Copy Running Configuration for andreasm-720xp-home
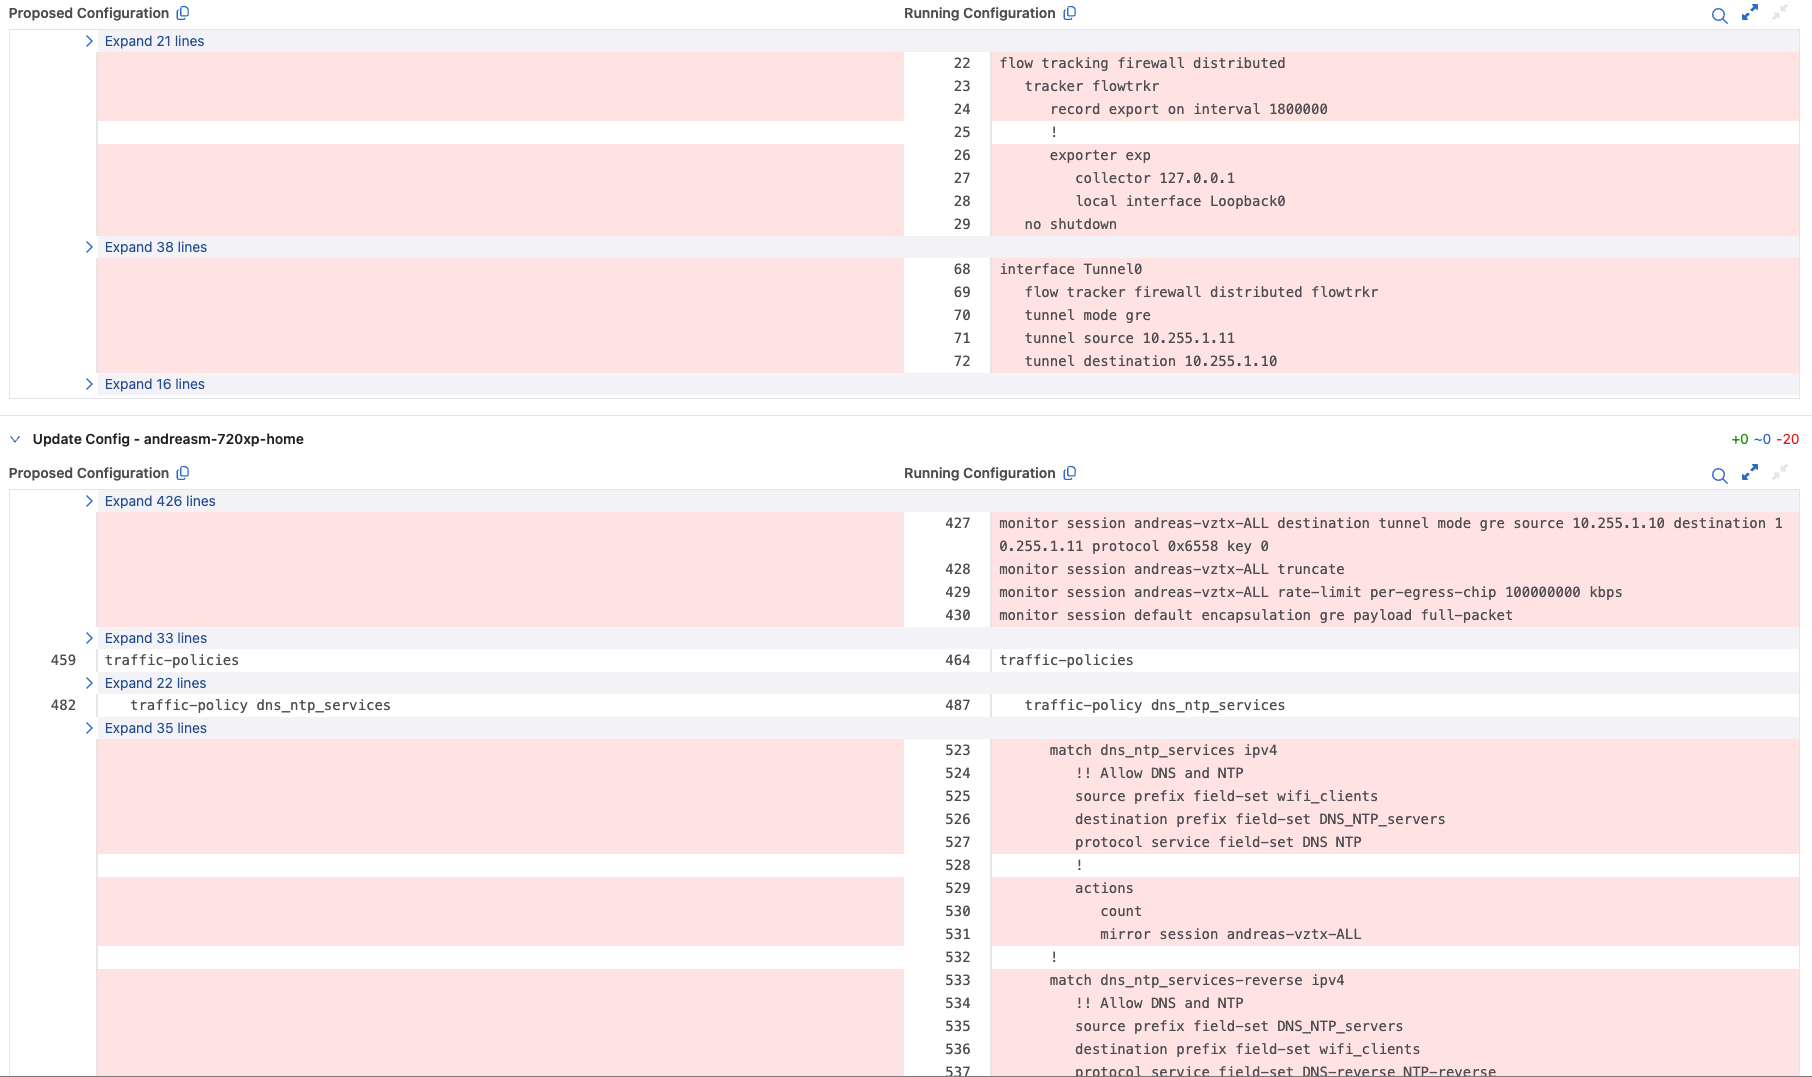This screenshot has height=1077, width=1812. tap(1069, 473)
